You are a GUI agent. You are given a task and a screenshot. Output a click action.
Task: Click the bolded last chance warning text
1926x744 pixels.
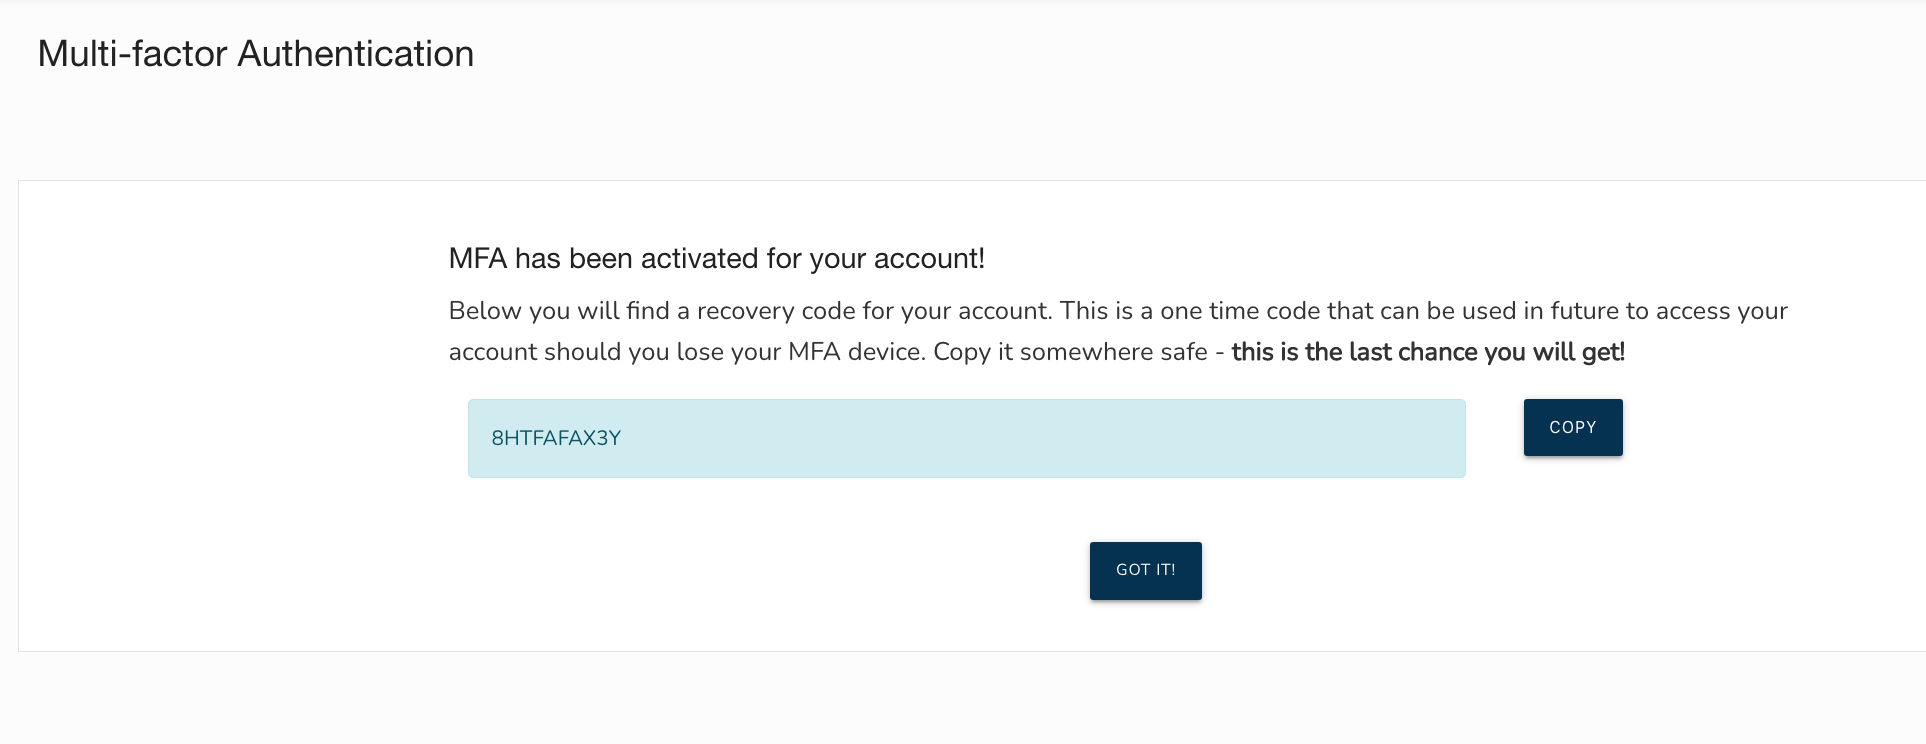coord(1427,352)
